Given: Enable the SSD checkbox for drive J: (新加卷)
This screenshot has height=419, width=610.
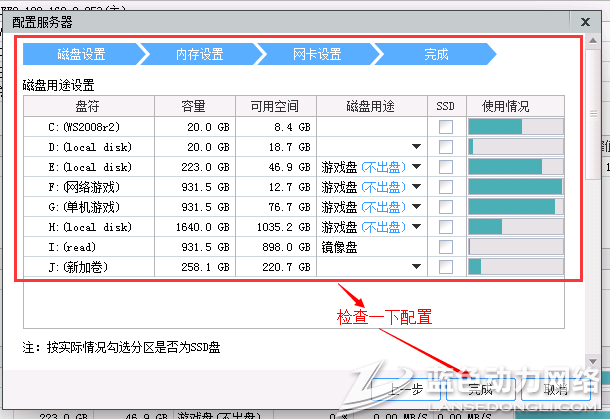Looking at the screenshot, I should (x=446, y=267).
